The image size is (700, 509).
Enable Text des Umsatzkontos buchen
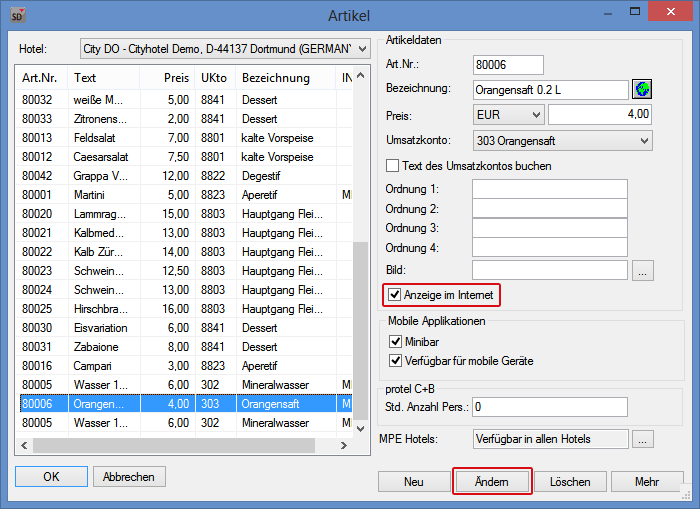[x=393, y=165]
